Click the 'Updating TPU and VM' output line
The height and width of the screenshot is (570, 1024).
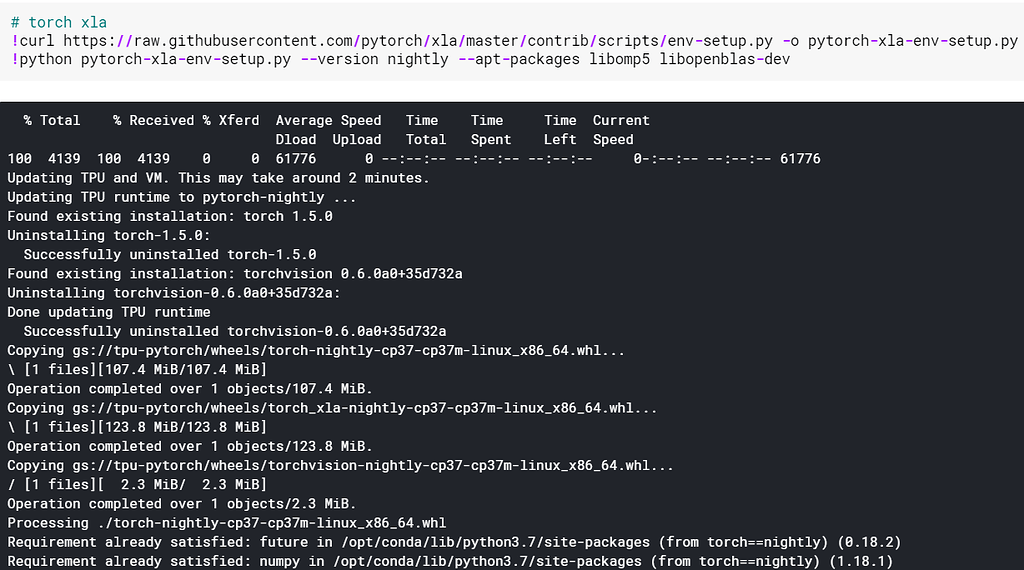(218, 178)
